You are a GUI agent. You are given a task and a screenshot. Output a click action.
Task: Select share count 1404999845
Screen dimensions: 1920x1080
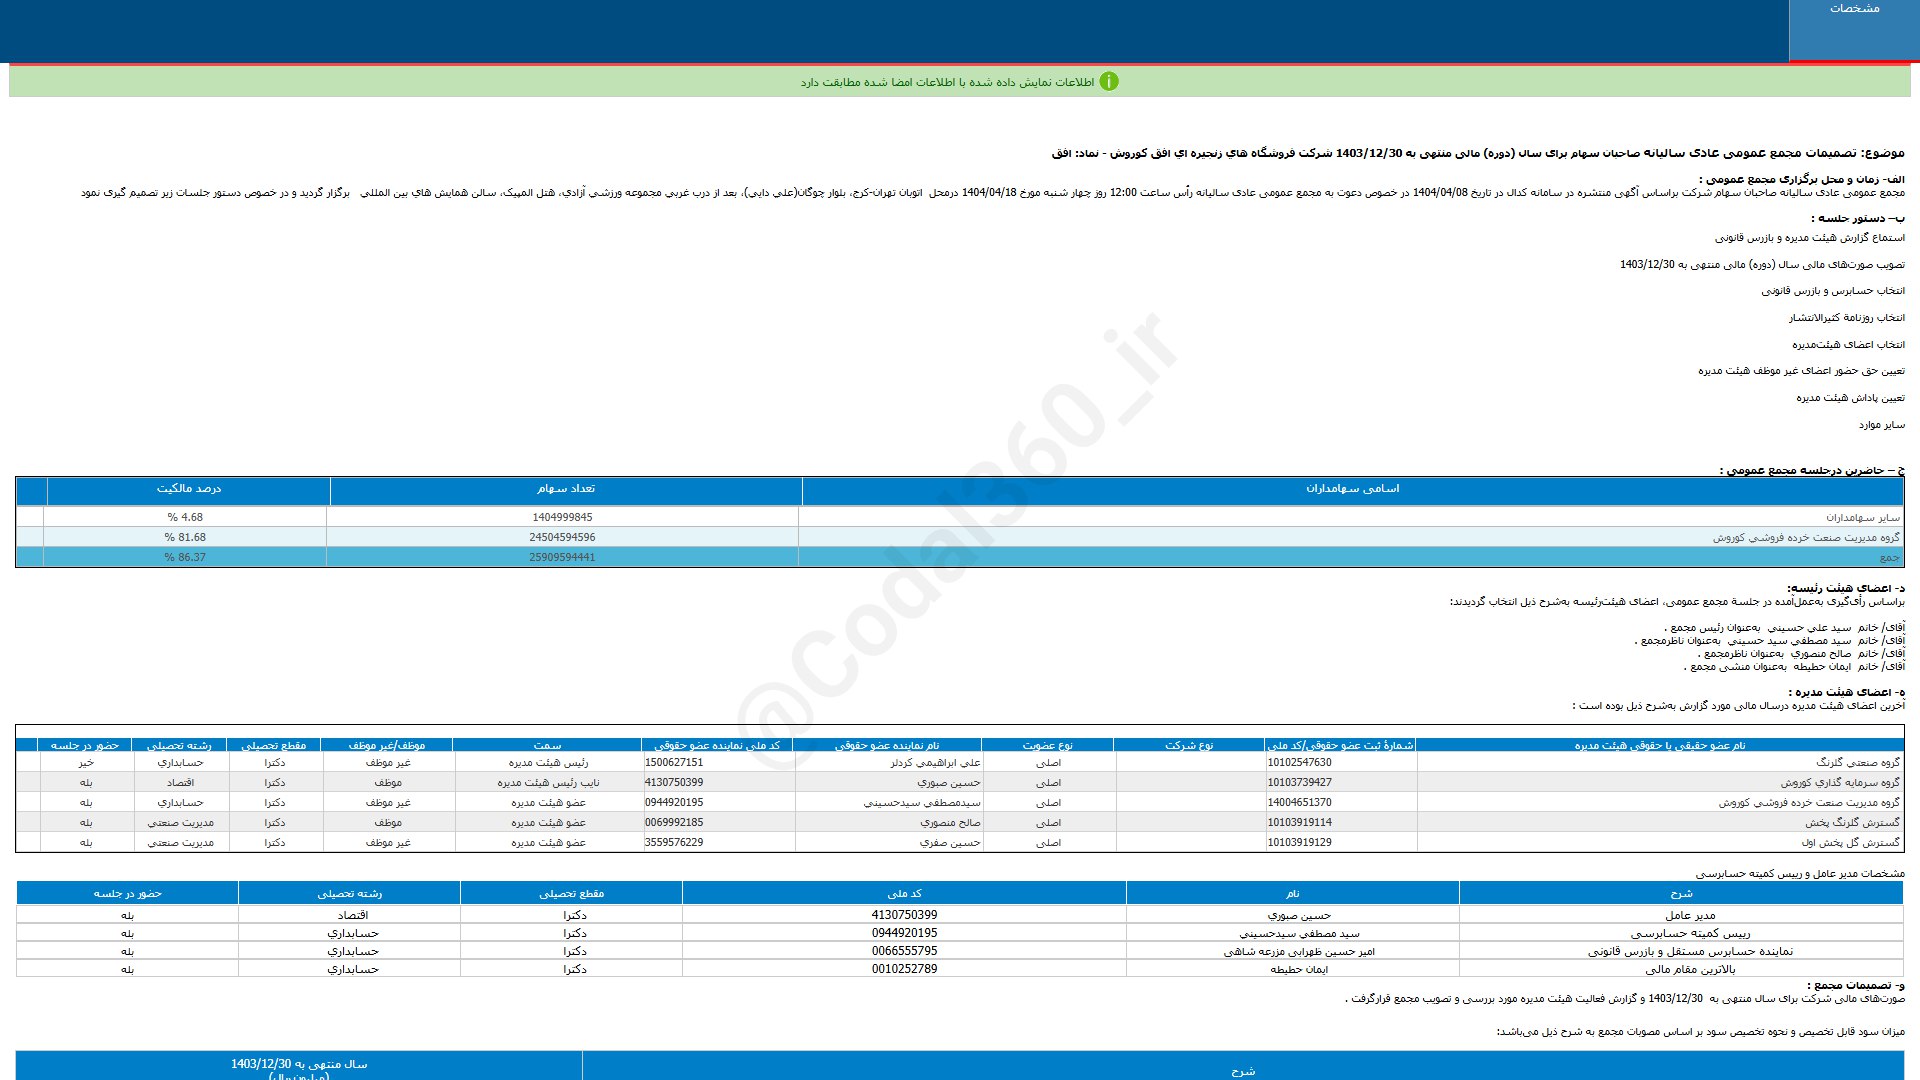tap(562, 518)
